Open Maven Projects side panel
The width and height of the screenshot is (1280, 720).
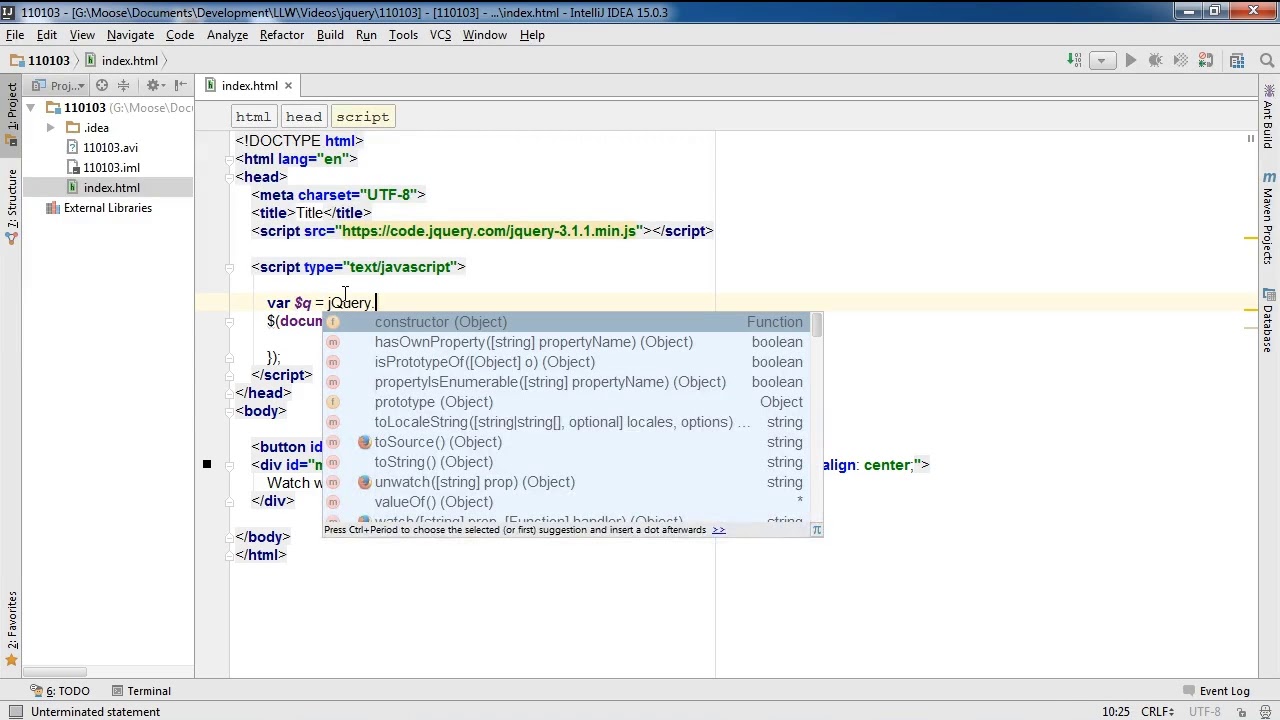pyautogui.click(x=1268, y=217)
